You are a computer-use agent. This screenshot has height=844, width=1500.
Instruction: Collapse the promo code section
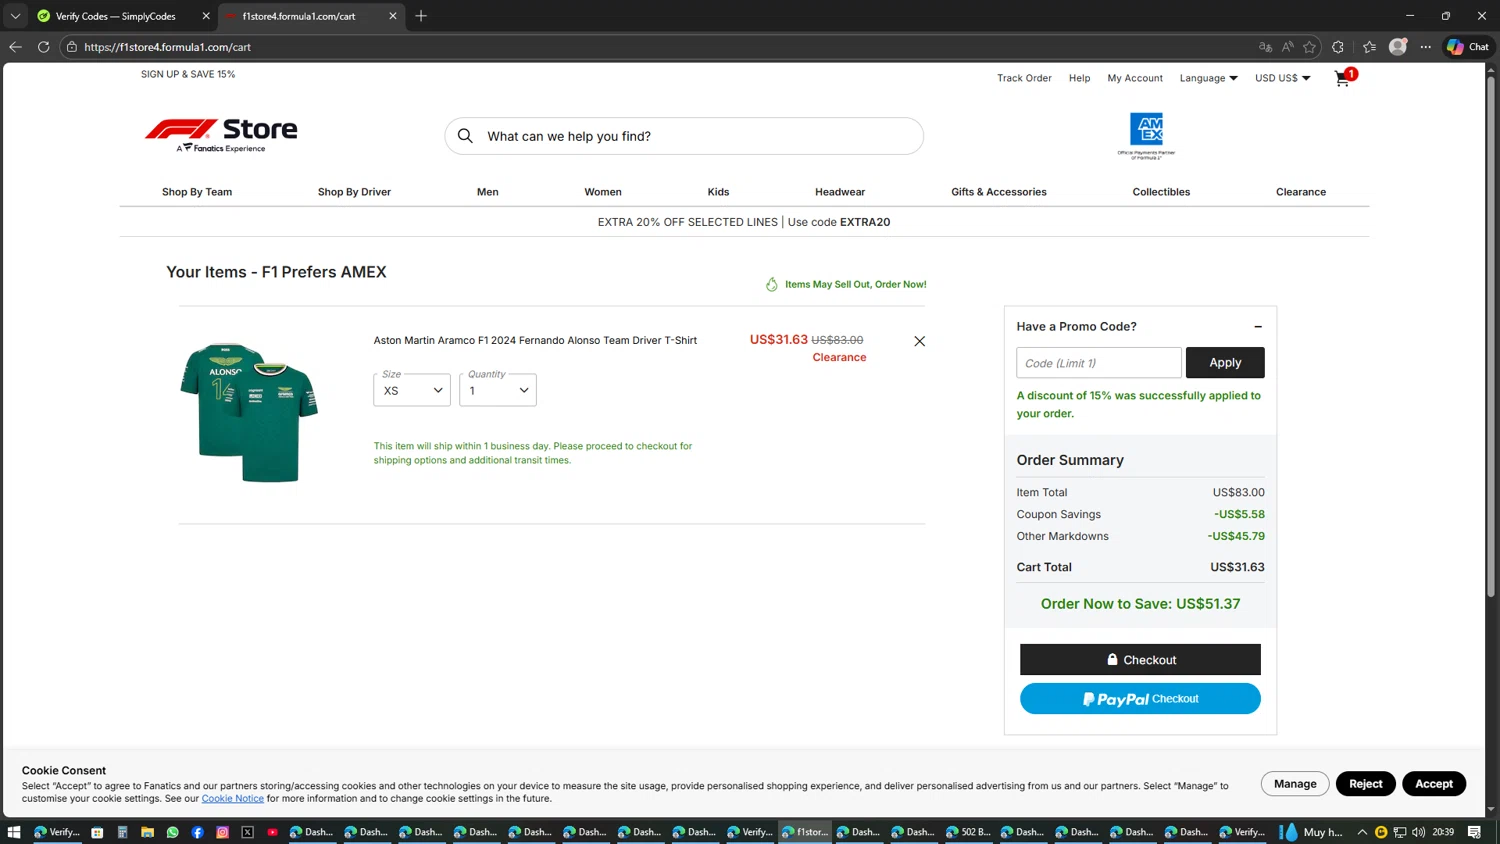point(1258,327)
